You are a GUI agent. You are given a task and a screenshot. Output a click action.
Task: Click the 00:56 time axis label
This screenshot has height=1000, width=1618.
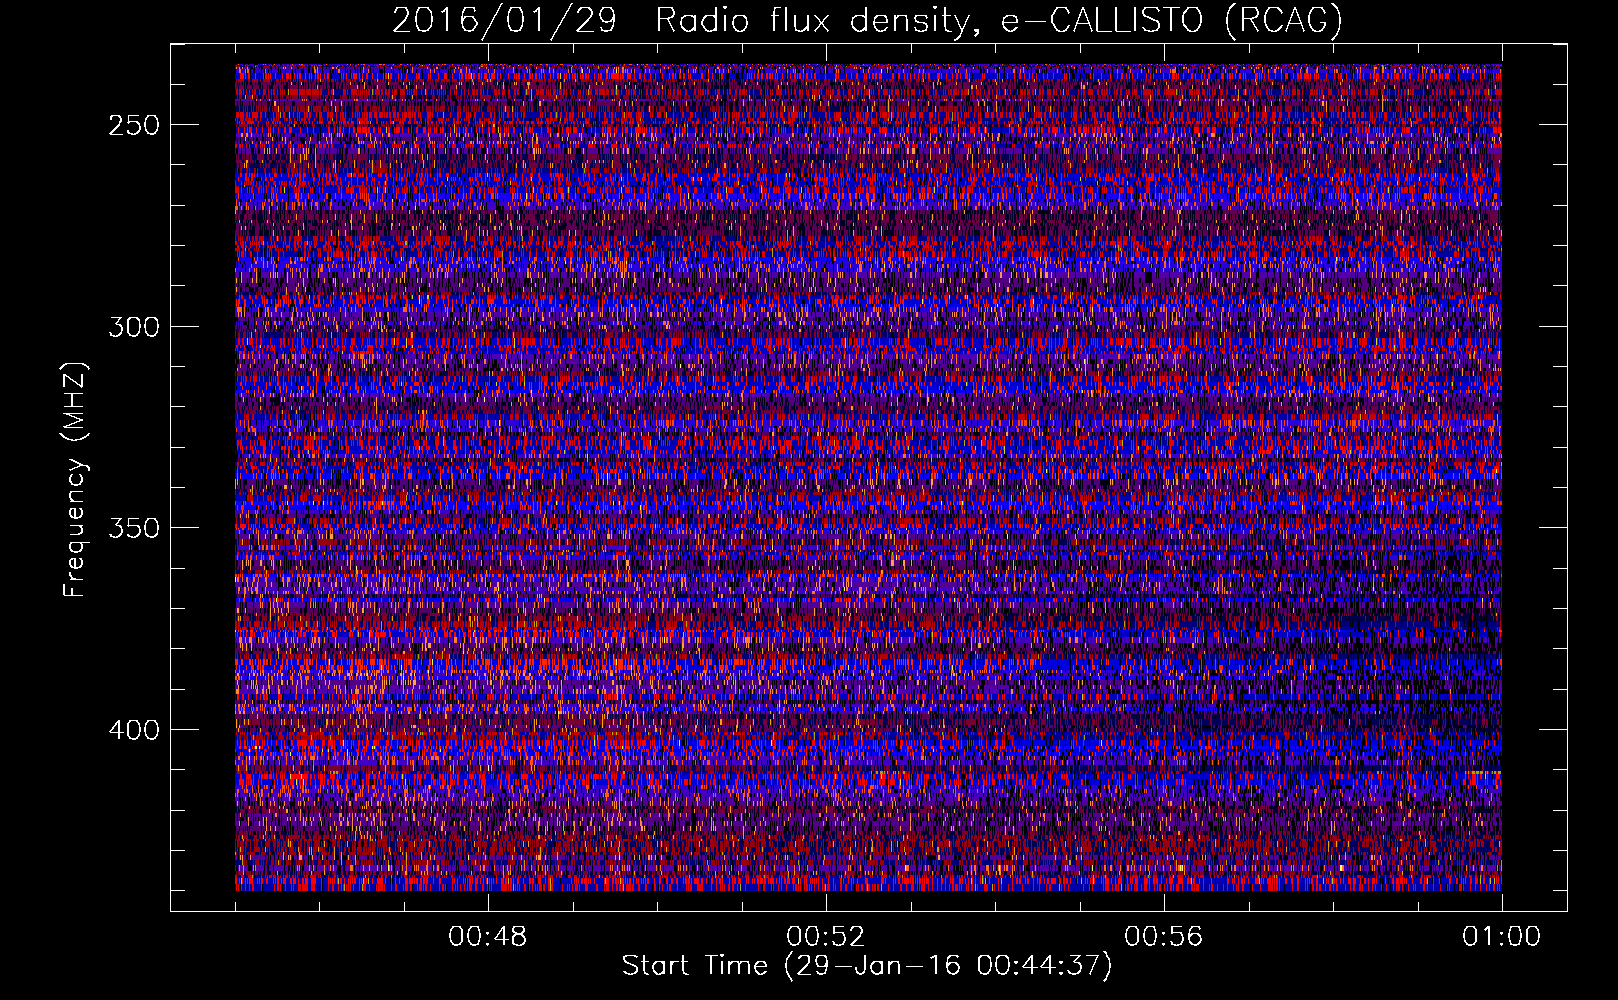pos(1164,937)
